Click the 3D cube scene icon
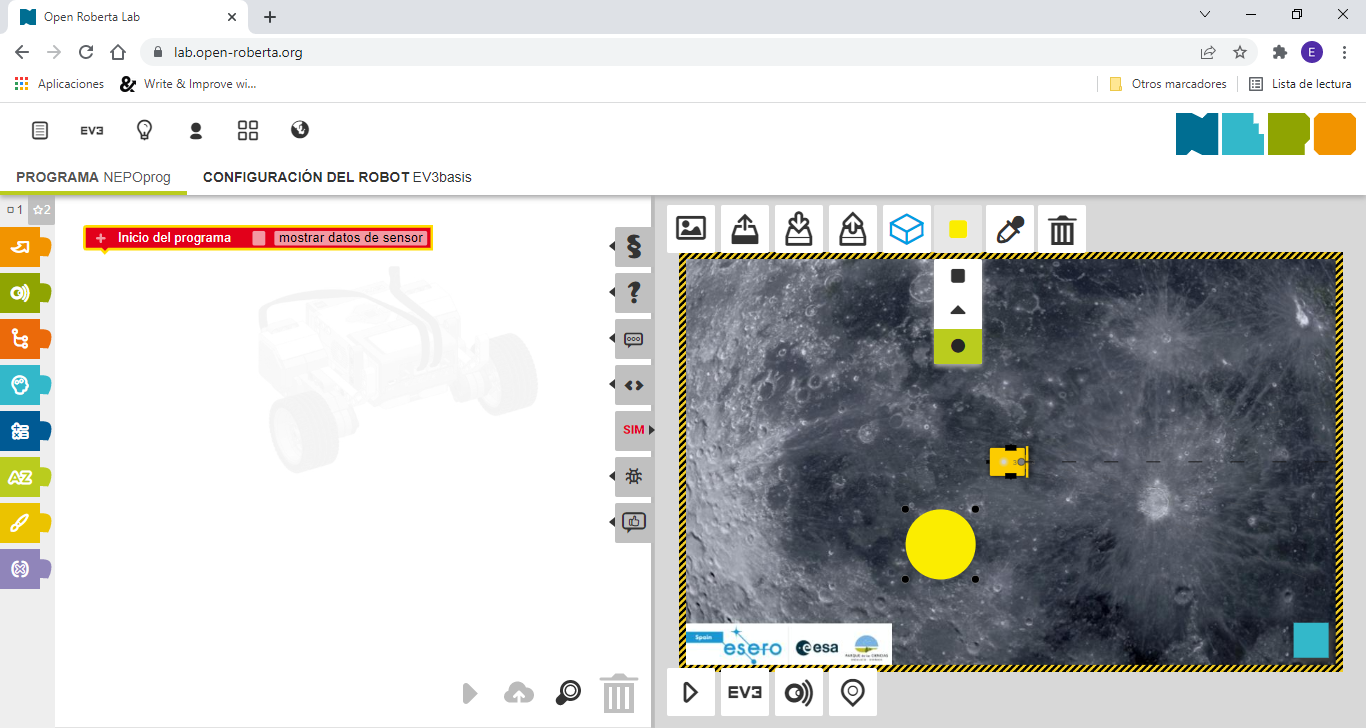This screenshot has height=728, width=1366. (905, 230)
